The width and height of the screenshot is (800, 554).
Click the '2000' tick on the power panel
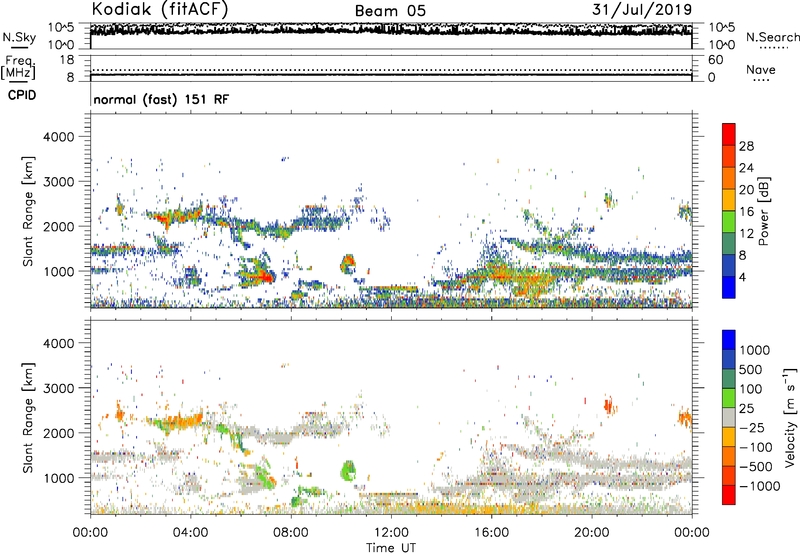coord(59,226)
